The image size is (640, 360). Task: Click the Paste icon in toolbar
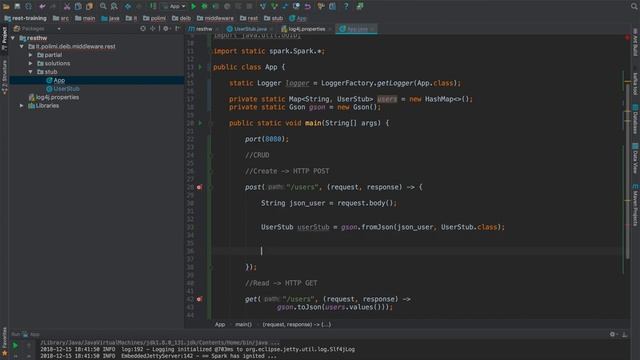[x=89, y=6]
